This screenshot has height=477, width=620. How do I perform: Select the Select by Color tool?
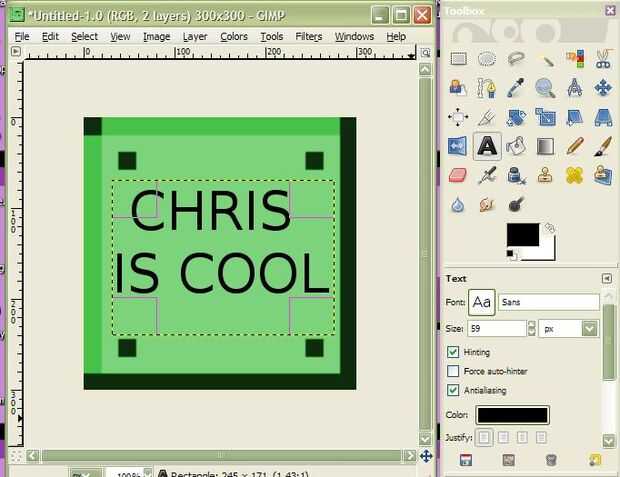coord(575,59)
